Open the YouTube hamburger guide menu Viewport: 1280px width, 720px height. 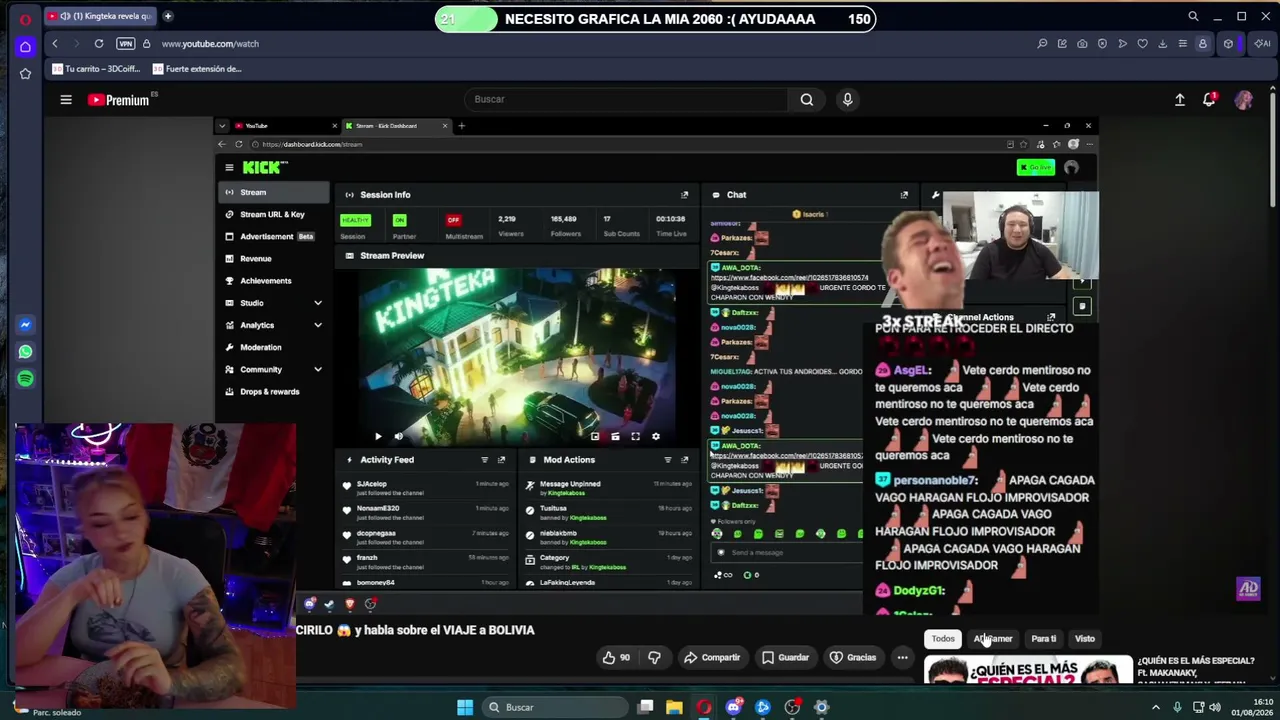coord(66,100)
